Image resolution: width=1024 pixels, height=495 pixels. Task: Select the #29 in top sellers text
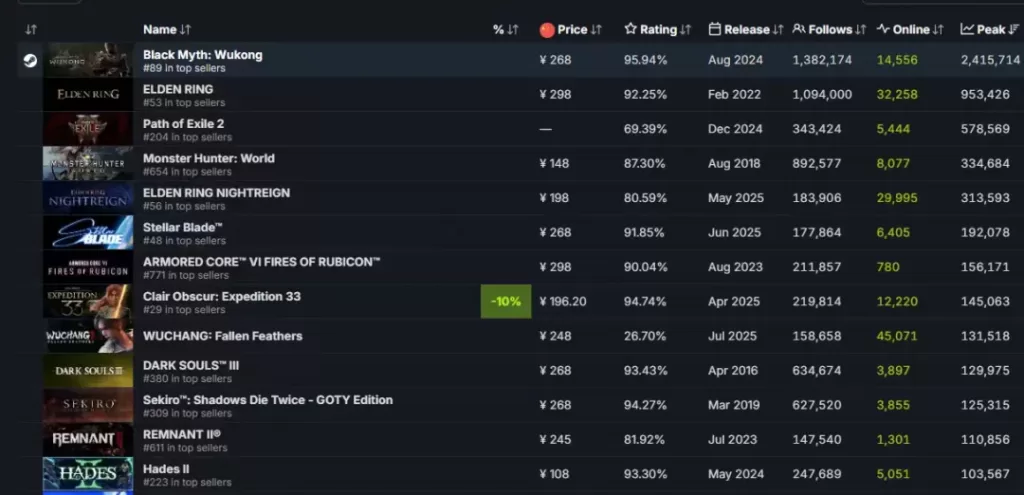point(184,310)
